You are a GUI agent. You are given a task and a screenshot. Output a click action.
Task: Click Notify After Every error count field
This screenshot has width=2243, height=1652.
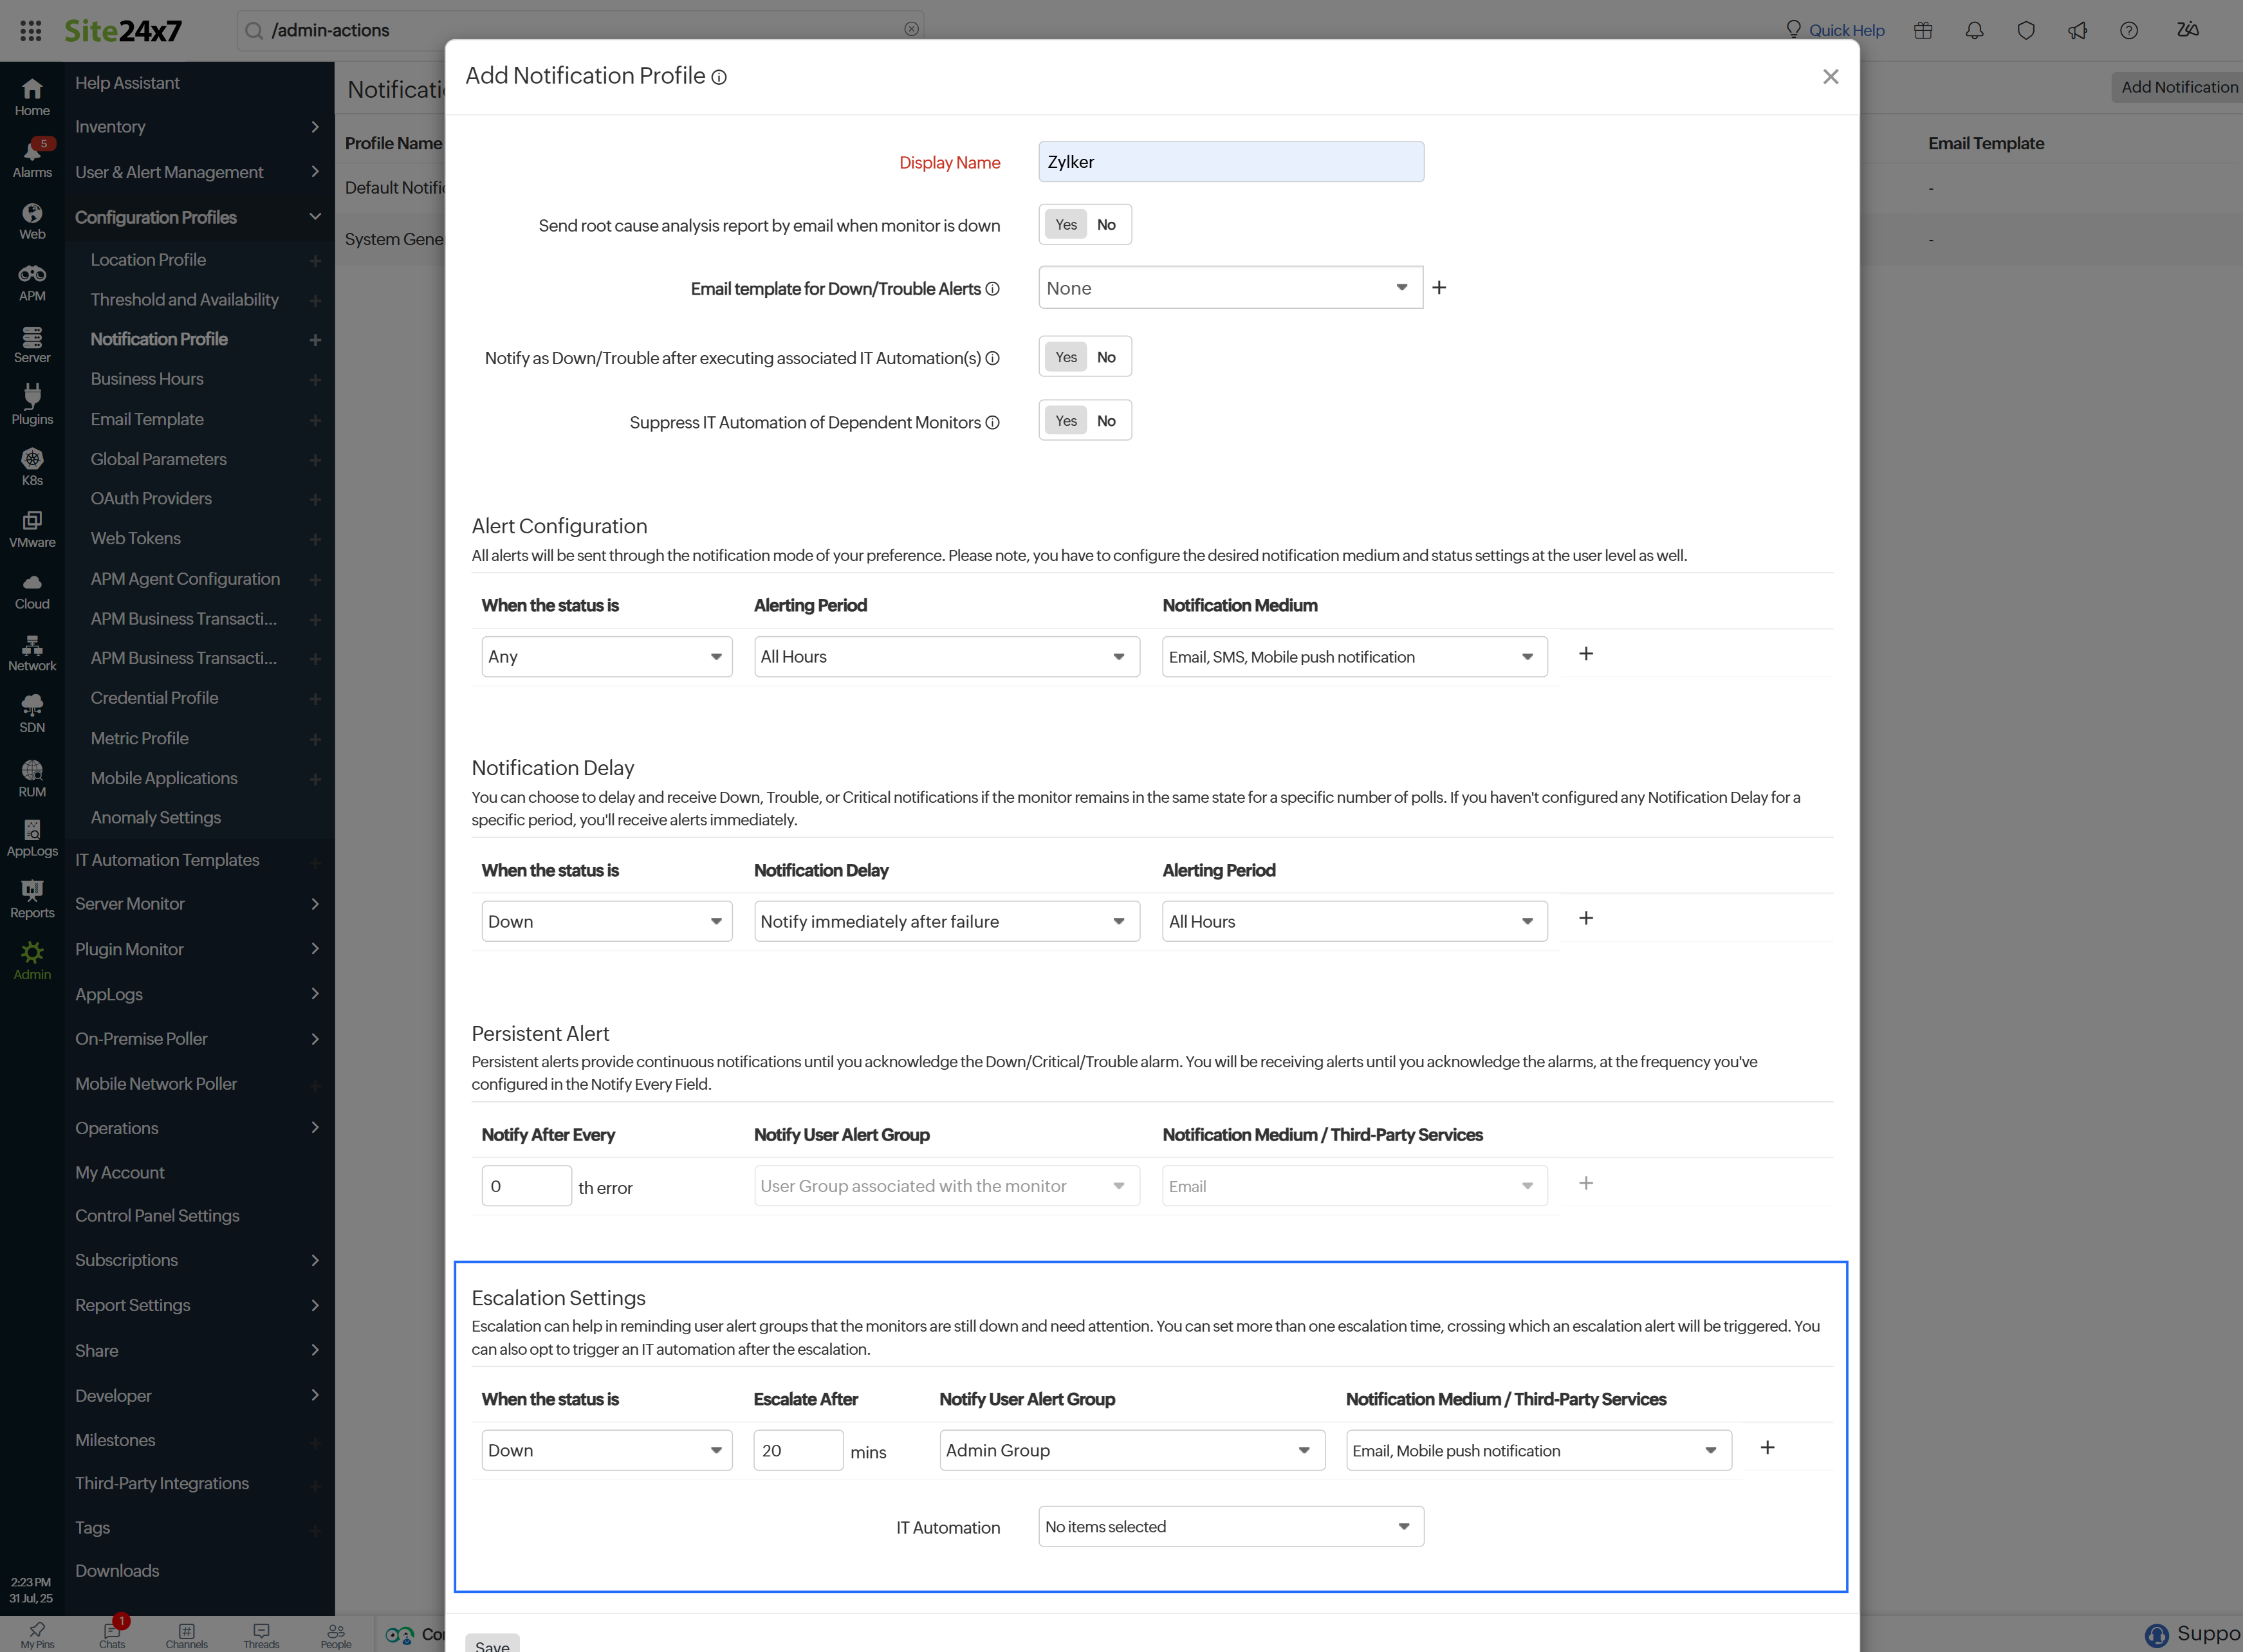[526, 1185]
